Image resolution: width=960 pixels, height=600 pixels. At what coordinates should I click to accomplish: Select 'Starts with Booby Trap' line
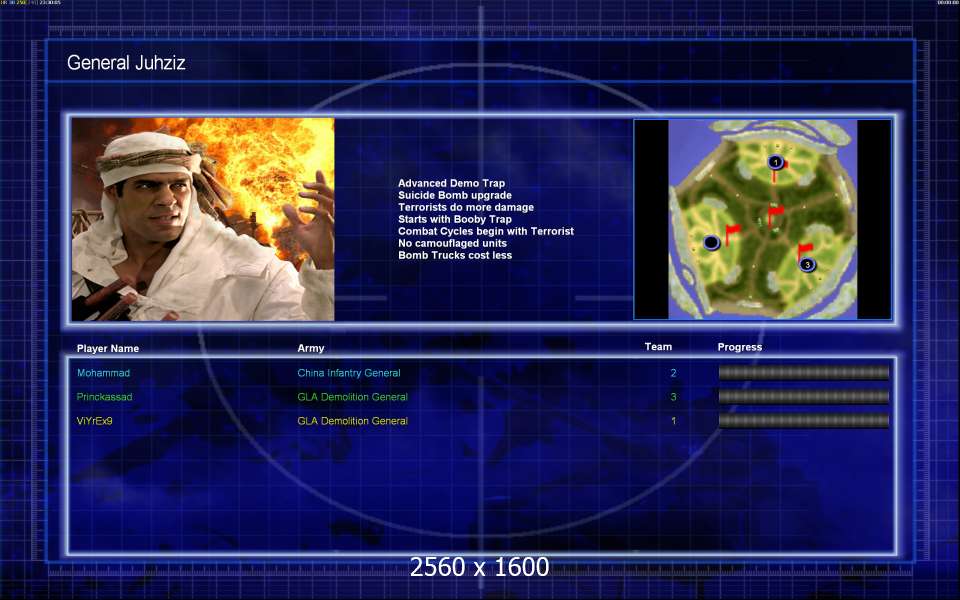point(455,219)
